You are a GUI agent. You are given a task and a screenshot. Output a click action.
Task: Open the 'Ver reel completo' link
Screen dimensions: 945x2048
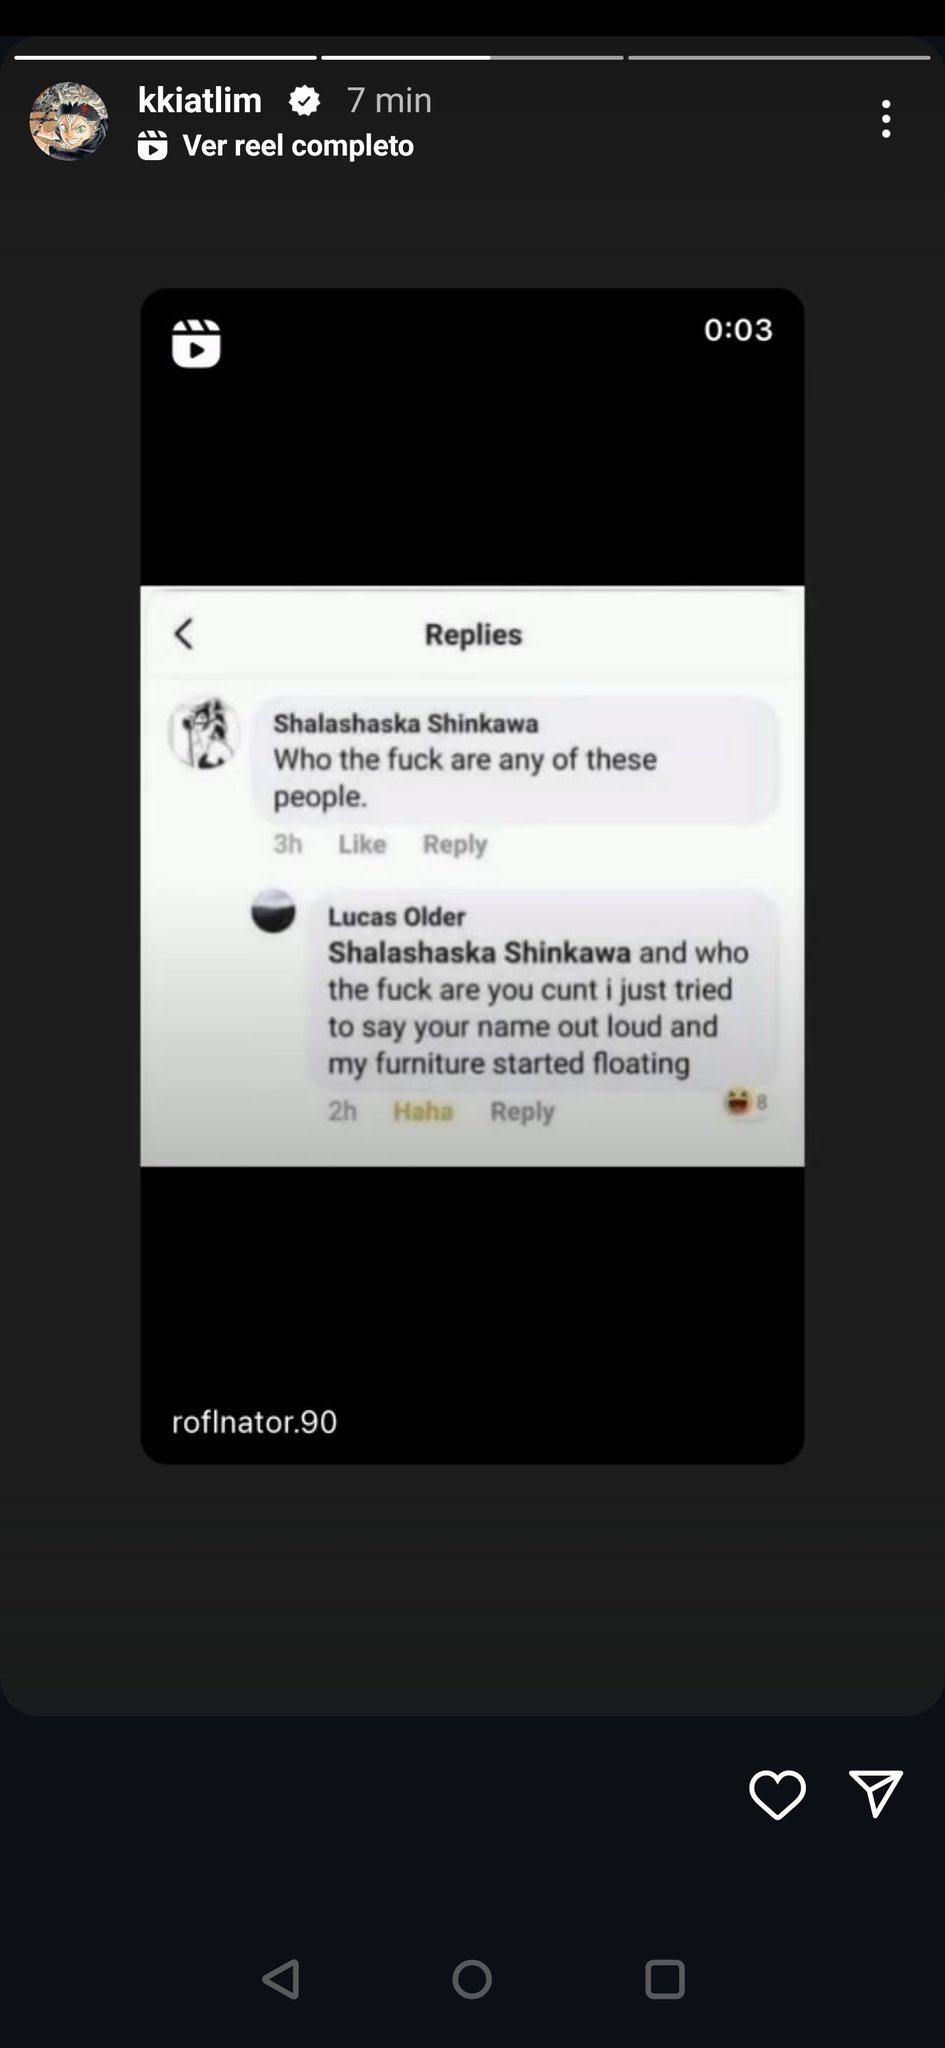(298, 146)
